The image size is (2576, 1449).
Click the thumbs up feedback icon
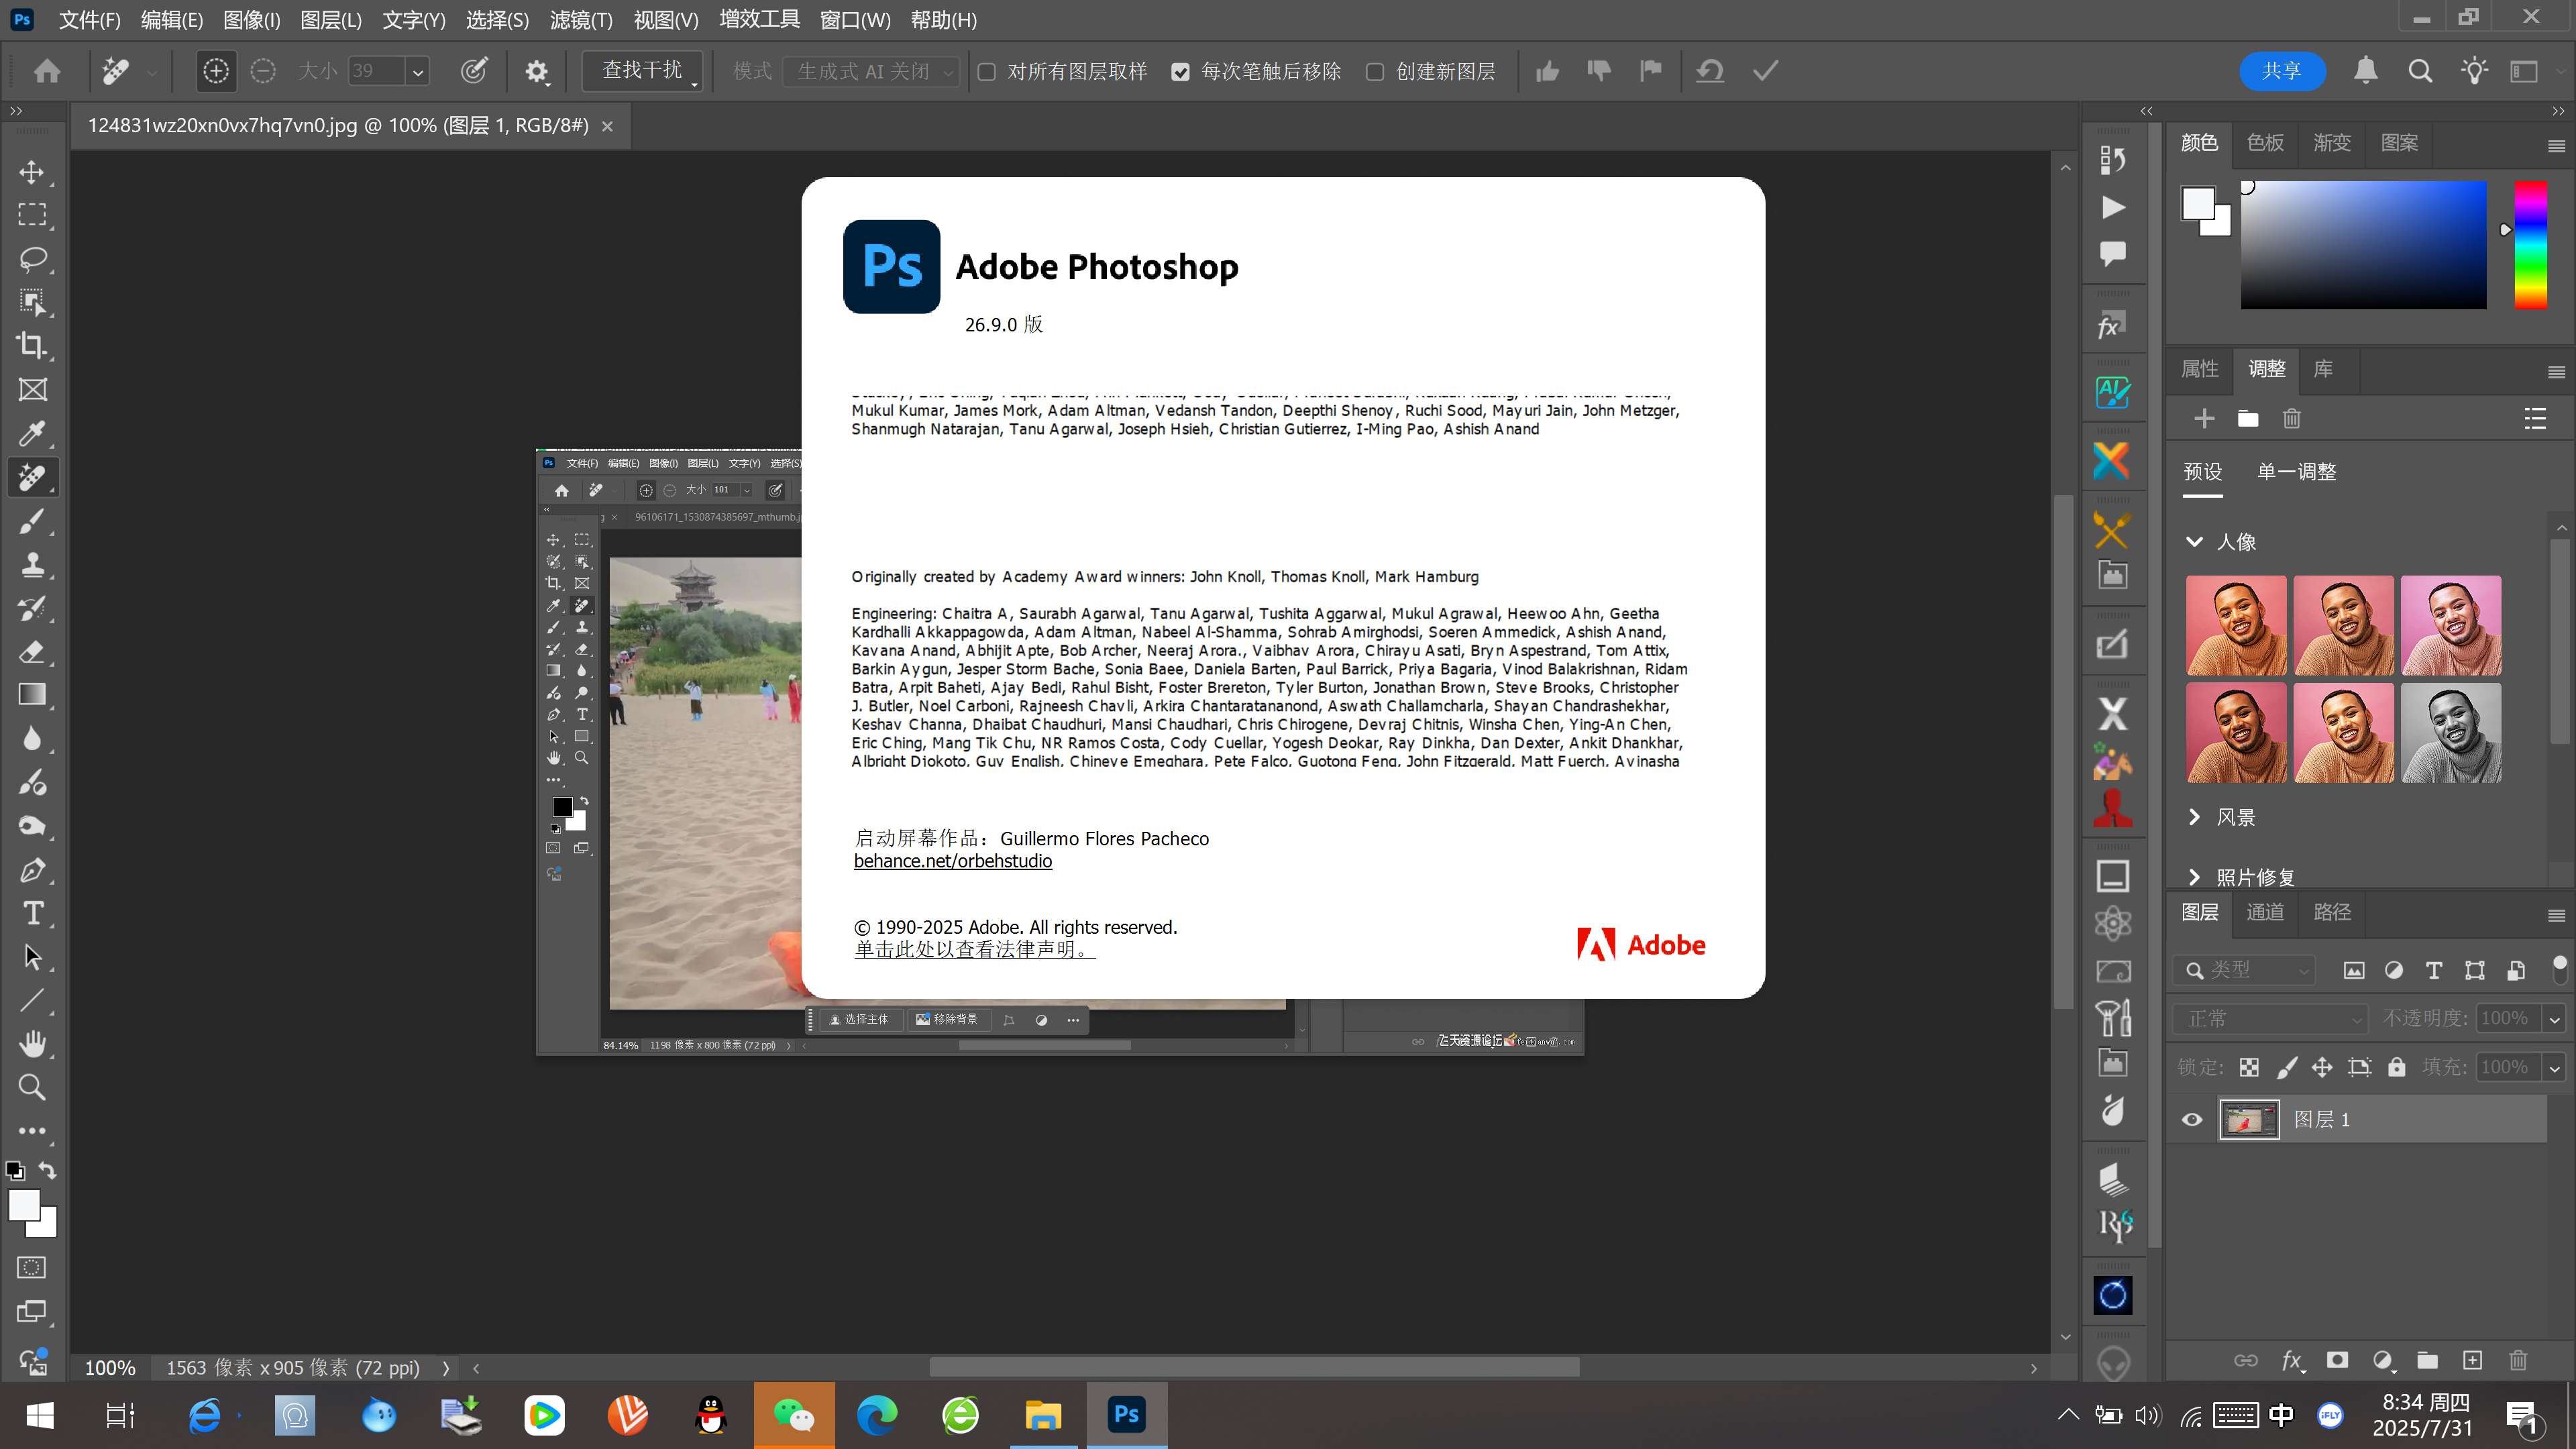coord(1547,71)
